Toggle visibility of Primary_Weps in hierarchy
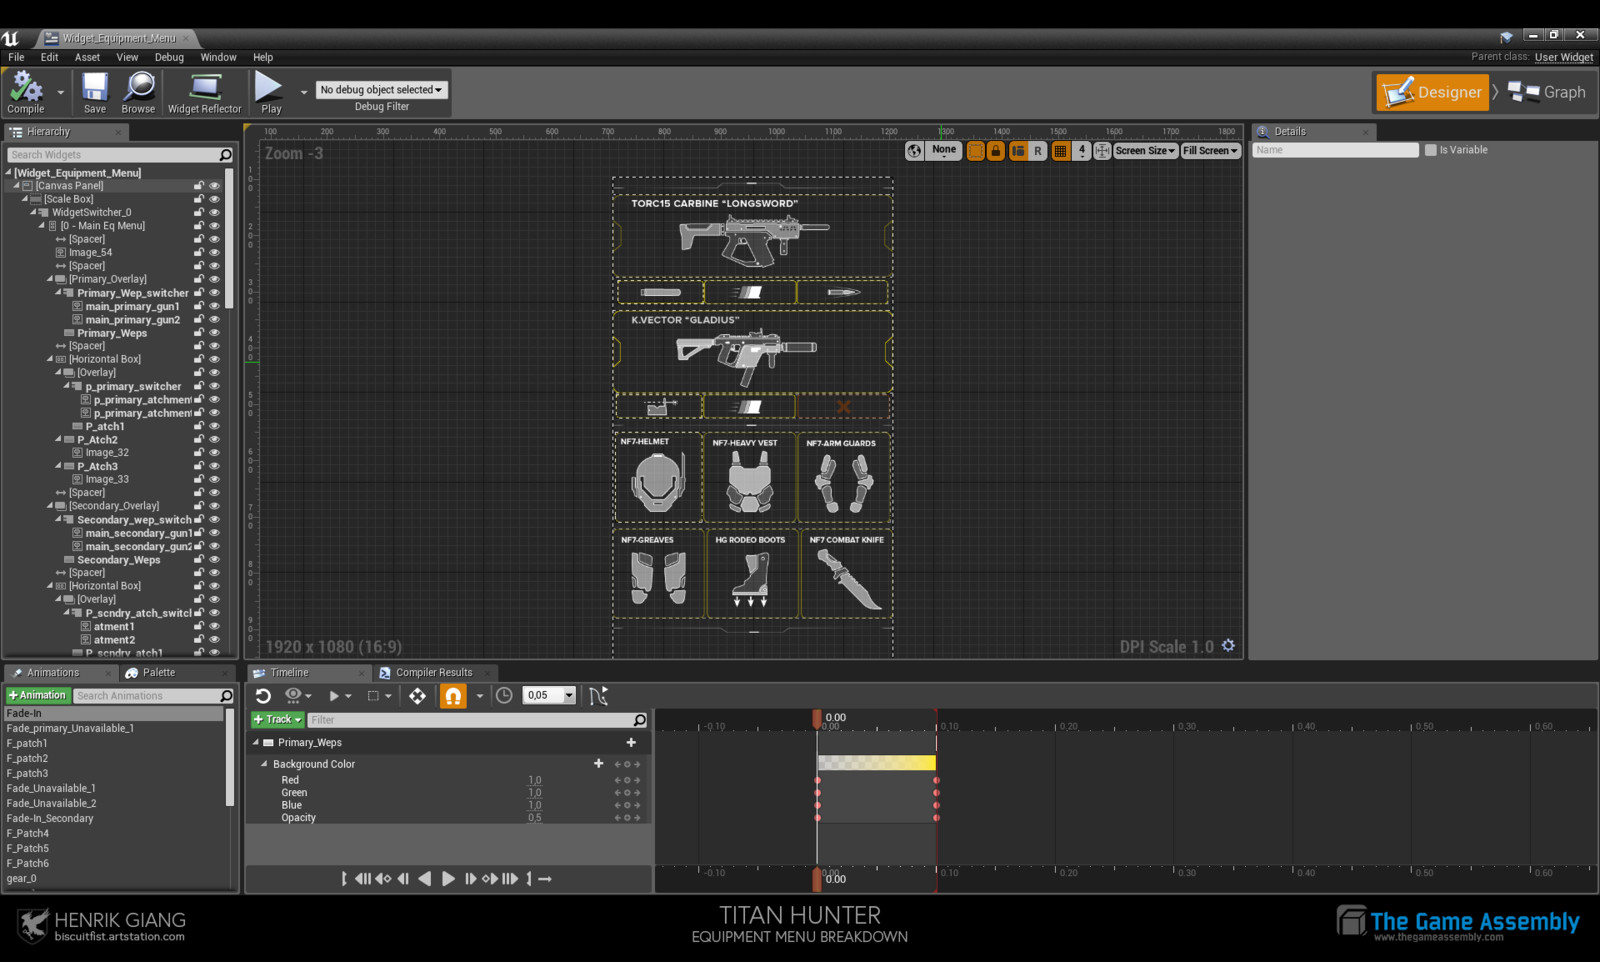 pos(214,333)
